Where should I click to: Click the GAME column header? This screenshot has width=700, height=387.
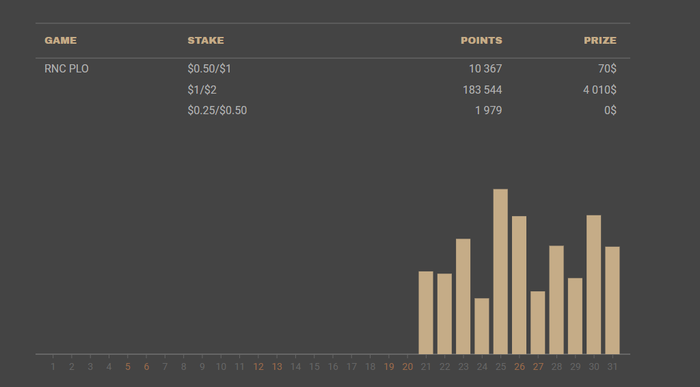pos(61,41)
